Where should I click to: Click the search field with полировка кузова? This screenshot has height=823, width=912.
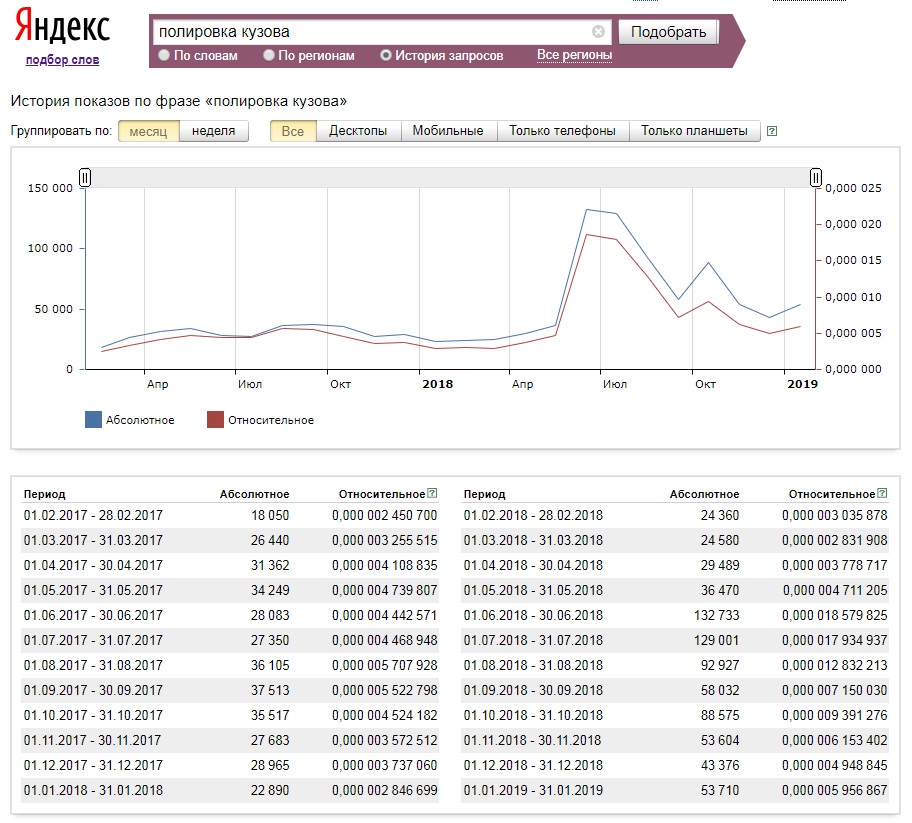click(x=370, y=32)
